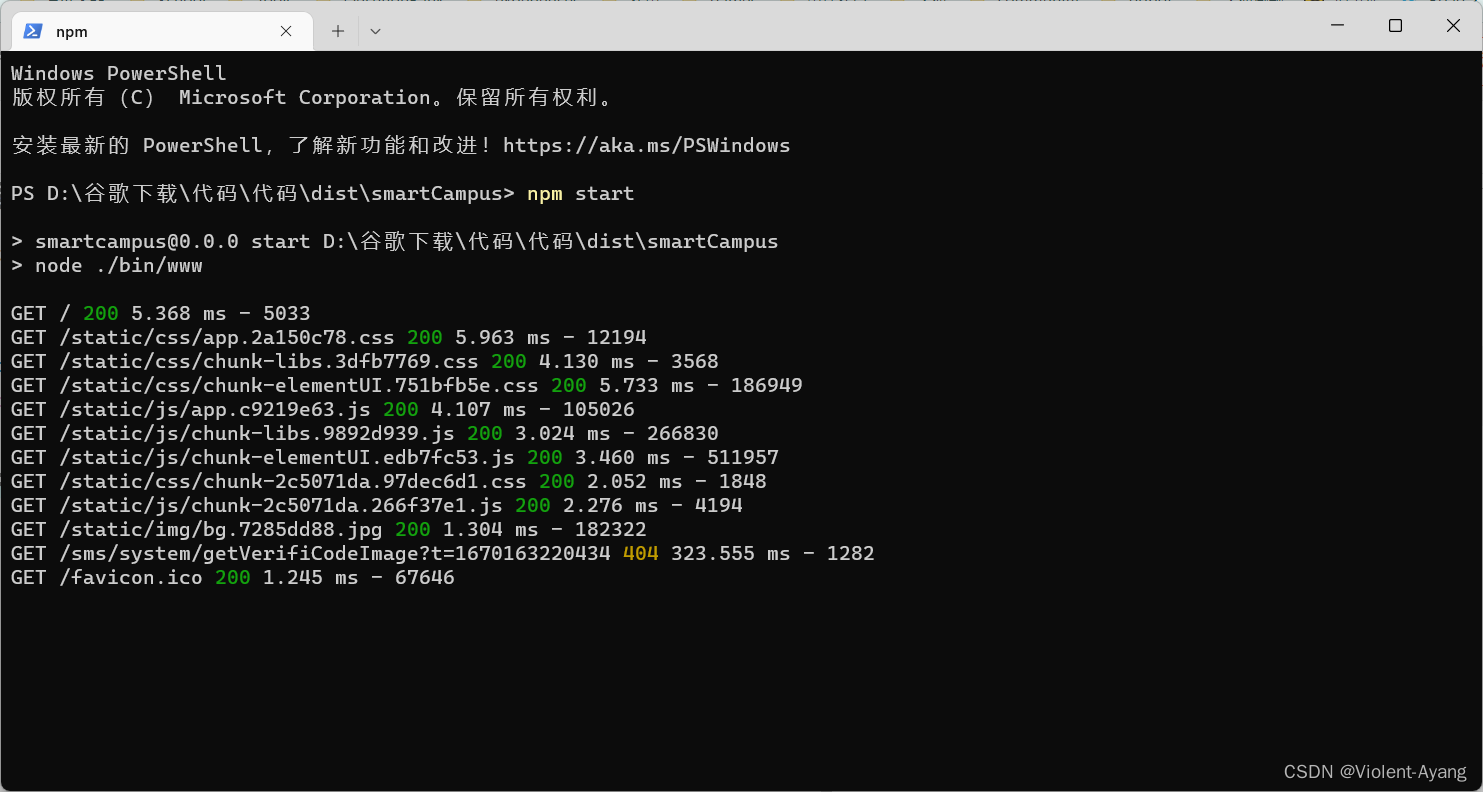Click the 'GET / 200 5.368 ms' log line

coord(161,313)
